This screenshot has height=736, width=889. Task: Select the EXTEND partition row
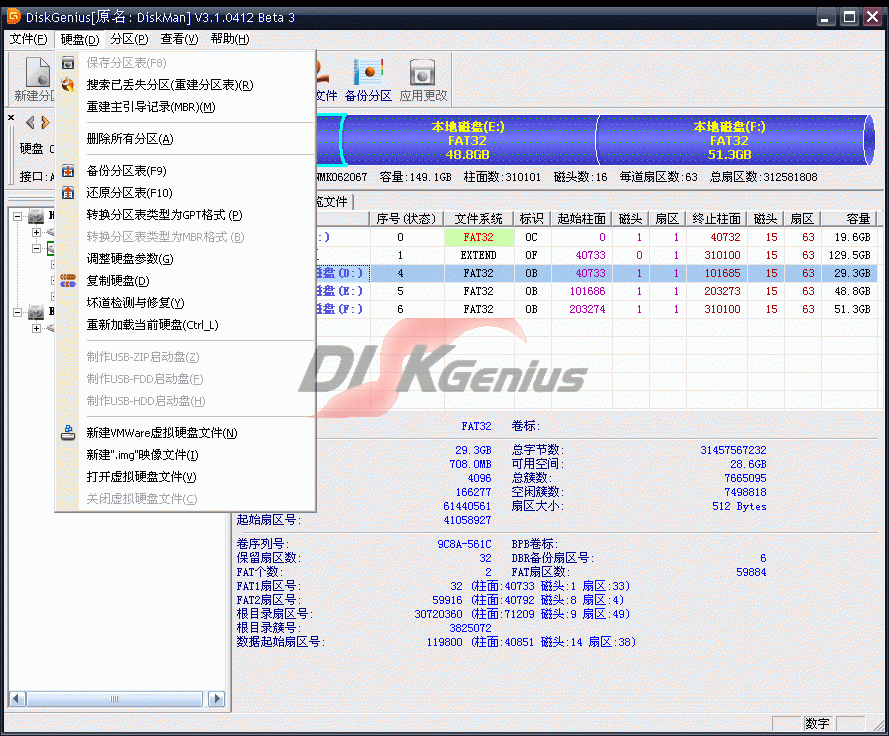[x=595, y=255]
